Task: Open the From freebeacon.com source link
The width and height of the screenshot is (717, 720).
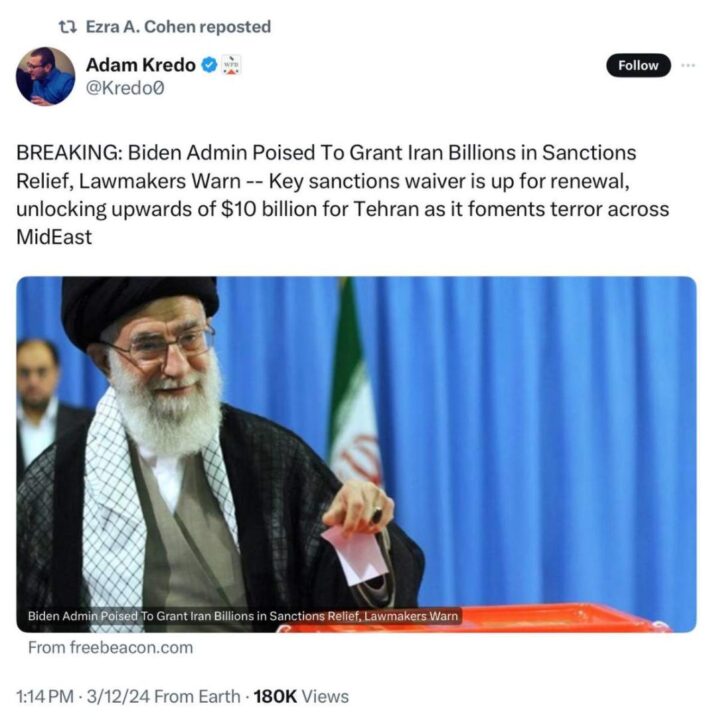Action: pyautogui.click(x=110, y=647)
